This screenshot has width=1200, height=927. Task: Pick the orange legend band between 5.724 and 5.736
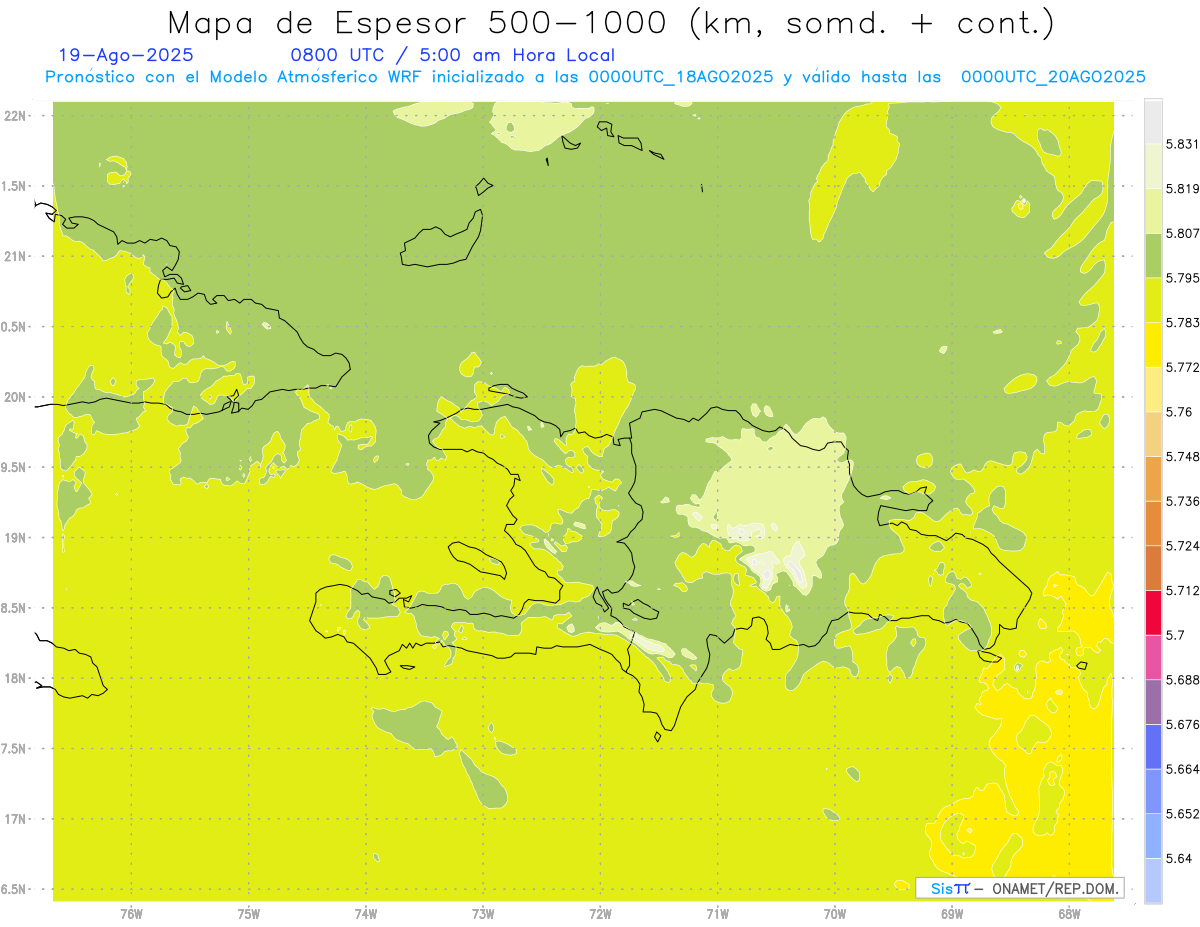coord(1153,523)
